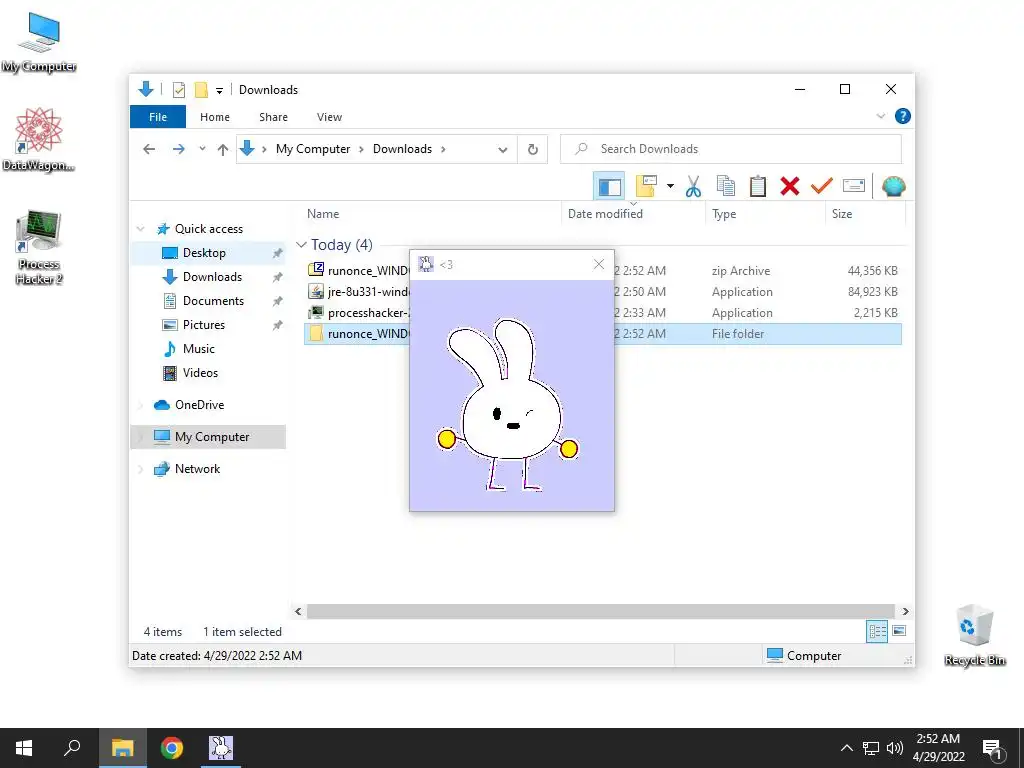1024x768 pixels.
Task: Select the runonce_WIND zip archive file
Action: pos(603,270)
